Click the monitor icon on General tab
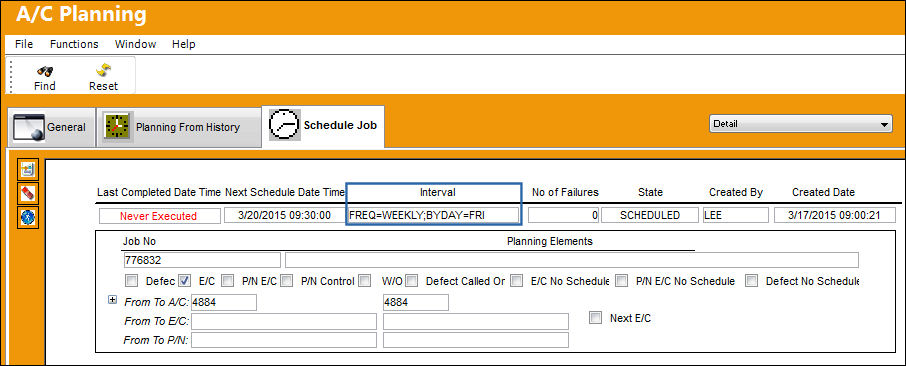 point(29,127)
